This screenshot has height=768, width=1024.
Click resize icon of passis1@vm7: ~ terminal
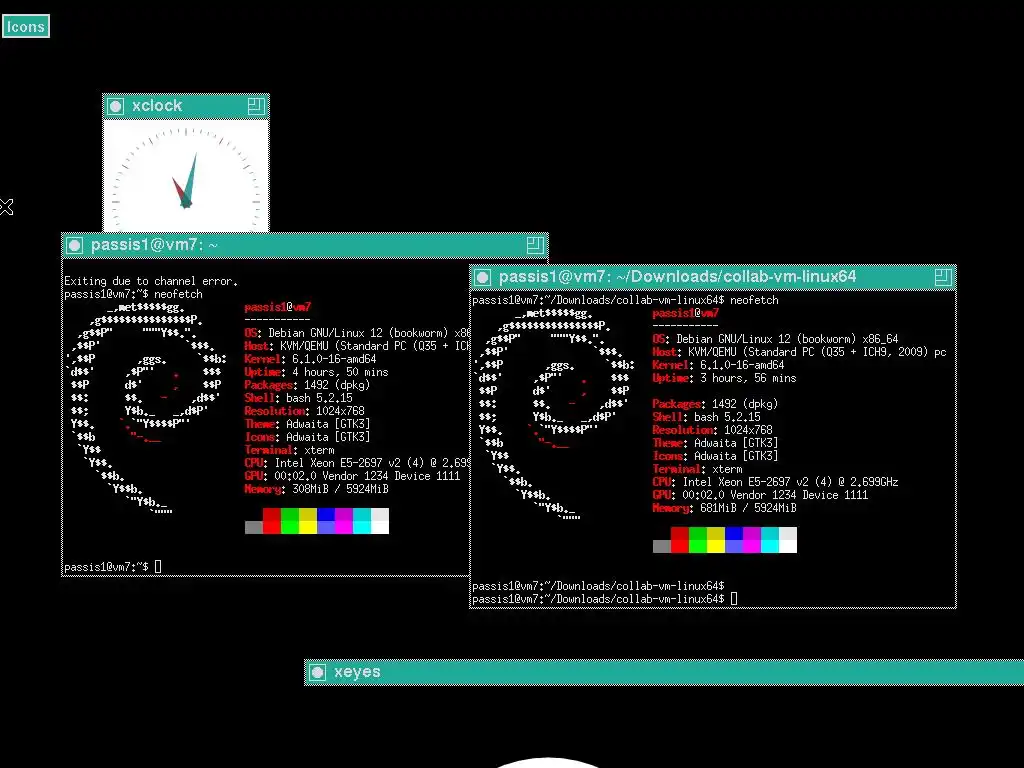pyautogui.click(x=535, y=245)
